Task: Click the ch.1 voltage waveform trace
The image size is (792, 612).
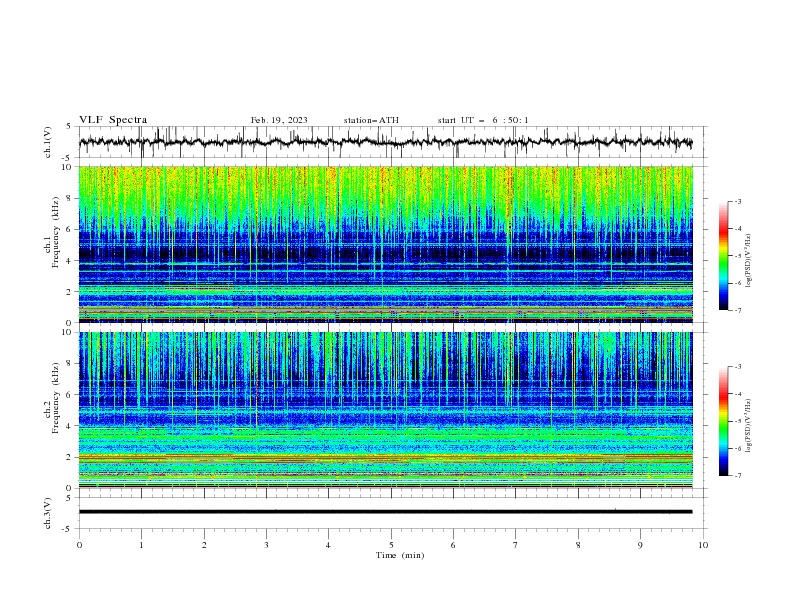Action: tap(385, 142)
